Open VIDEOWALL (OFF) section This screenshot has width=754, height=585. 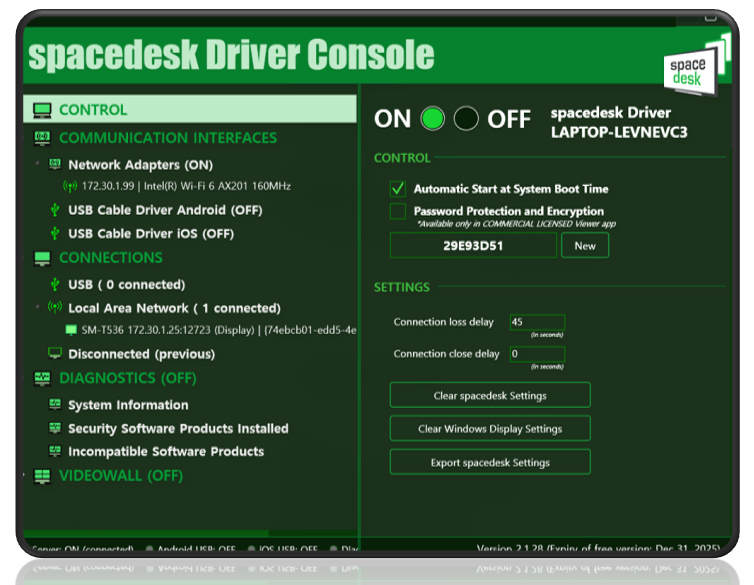[121, 476]
